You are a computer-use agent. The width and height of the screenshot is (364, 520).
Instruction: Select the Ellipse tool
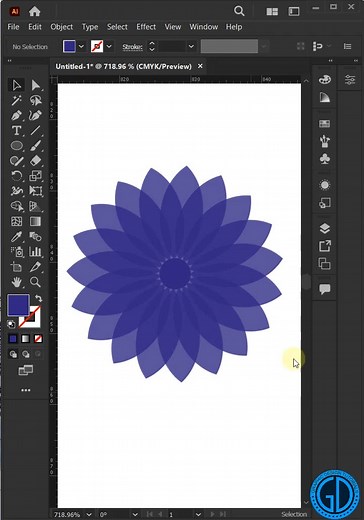(16, 146)
